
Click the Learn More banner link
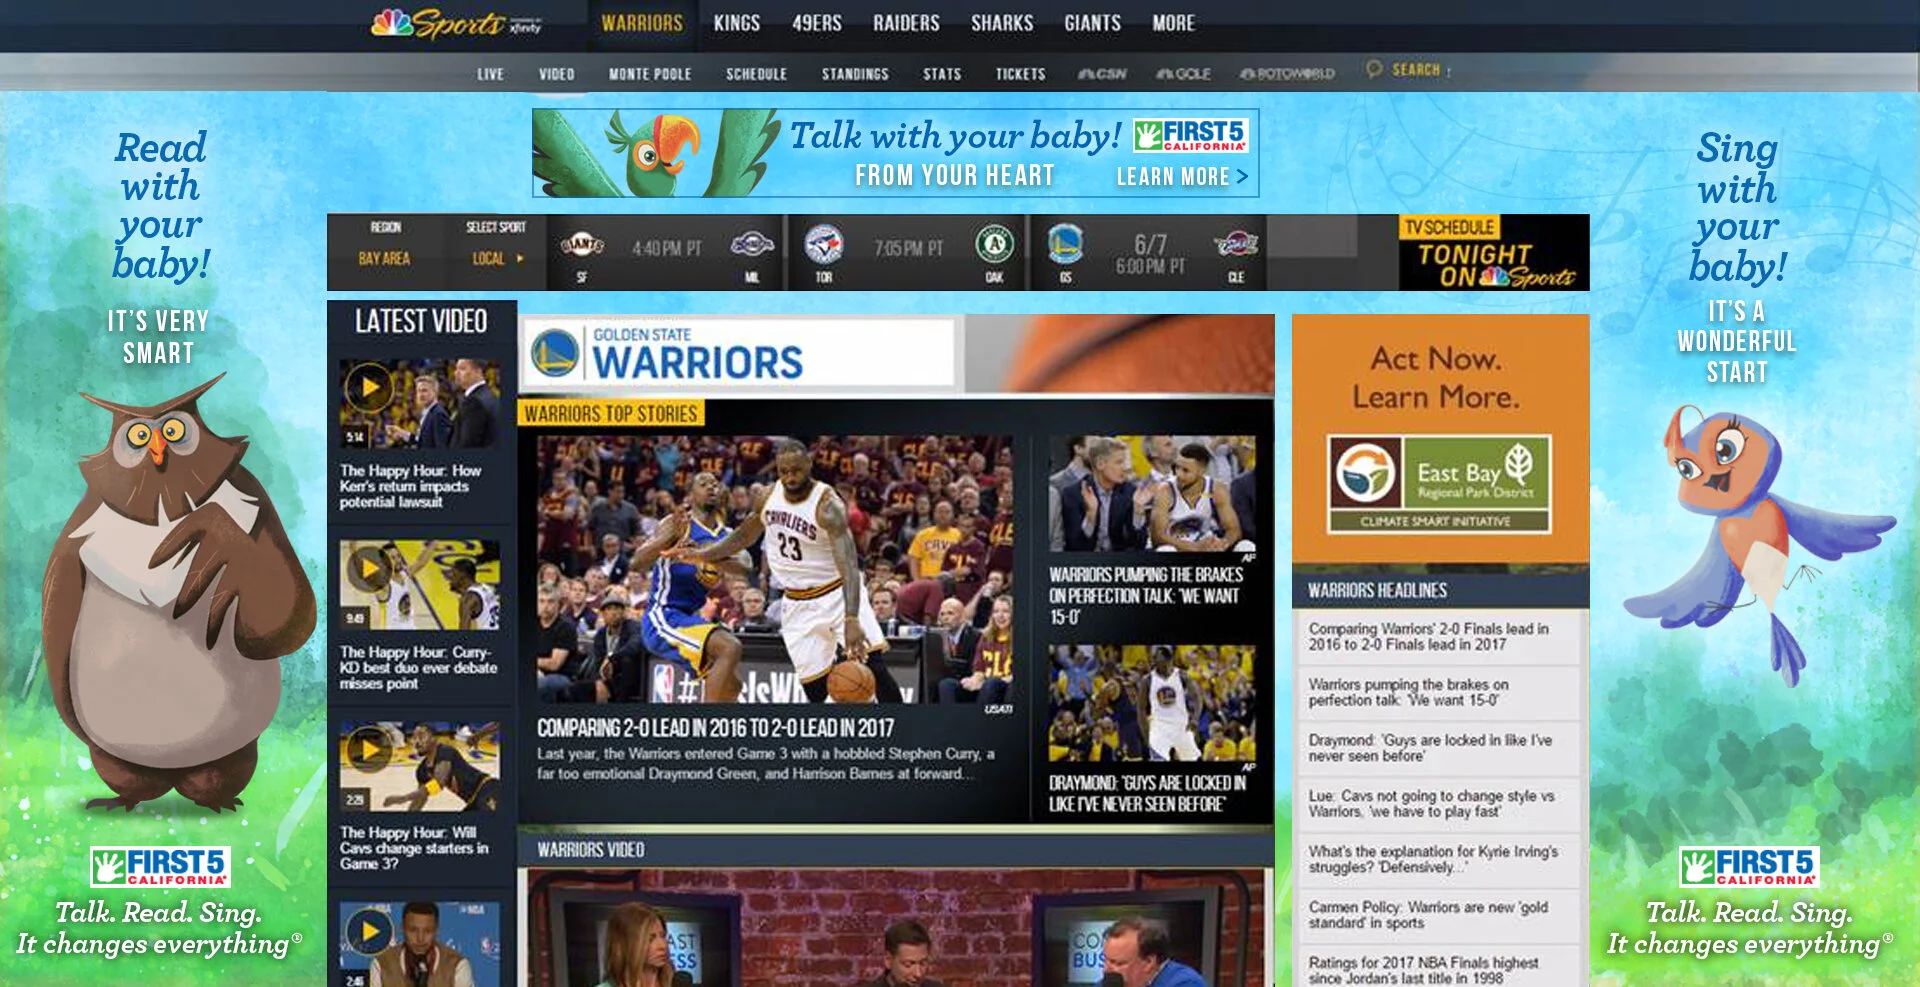(x=1182, y=177)
